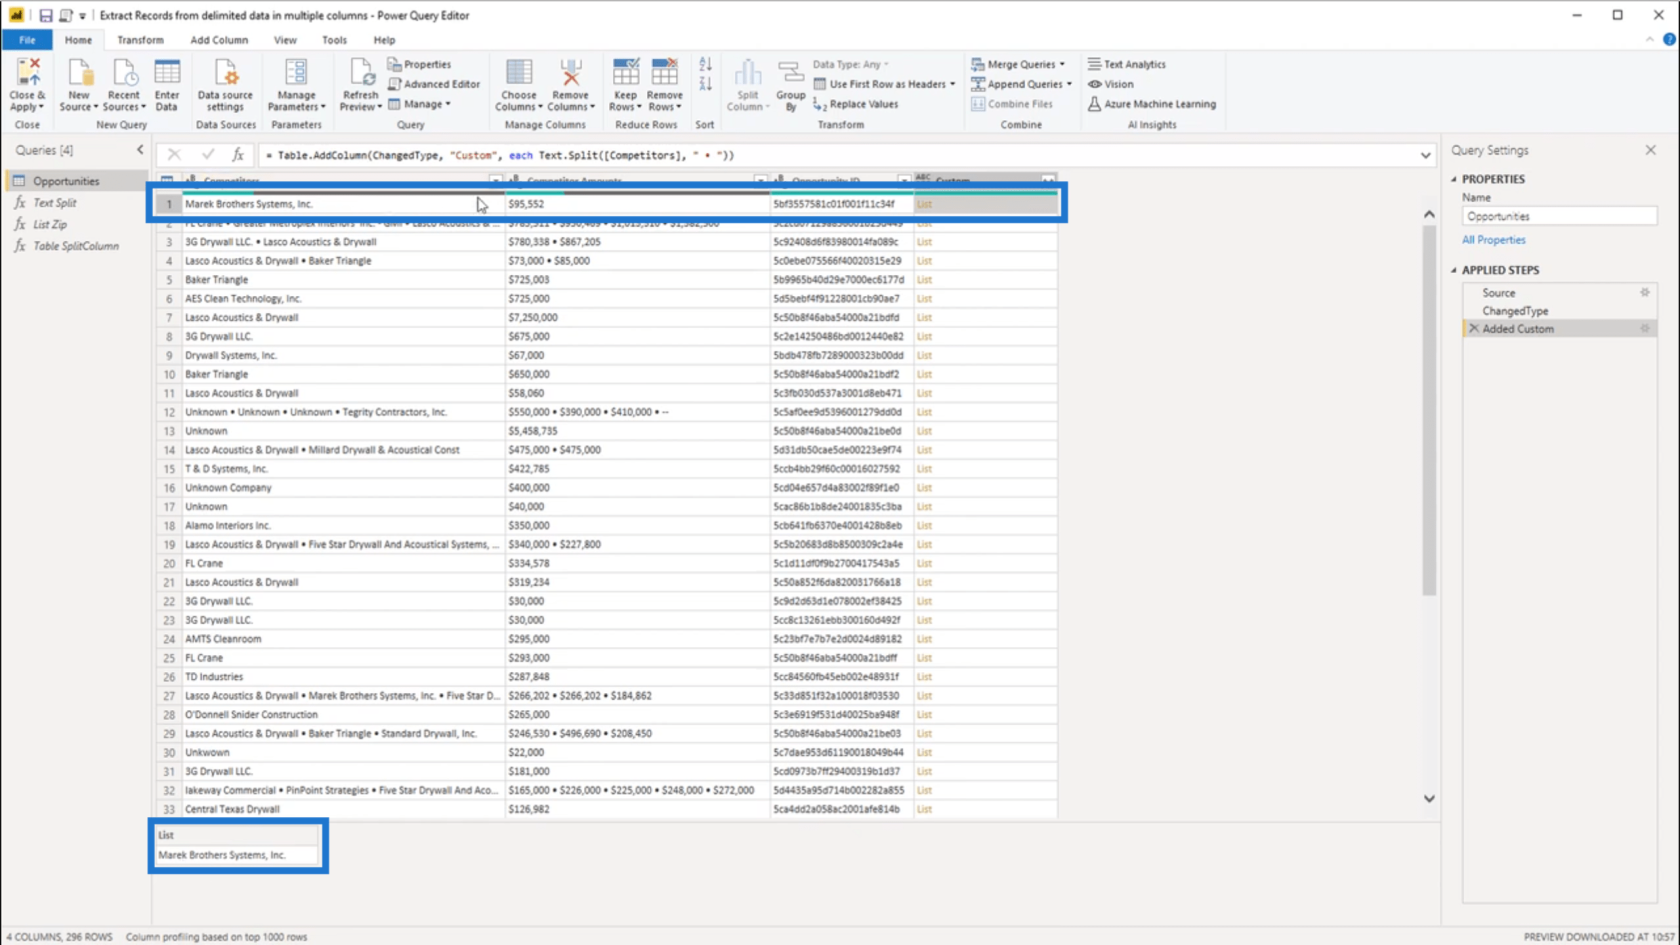Open New Source icon in ribbon

click(x=79, y=73)
